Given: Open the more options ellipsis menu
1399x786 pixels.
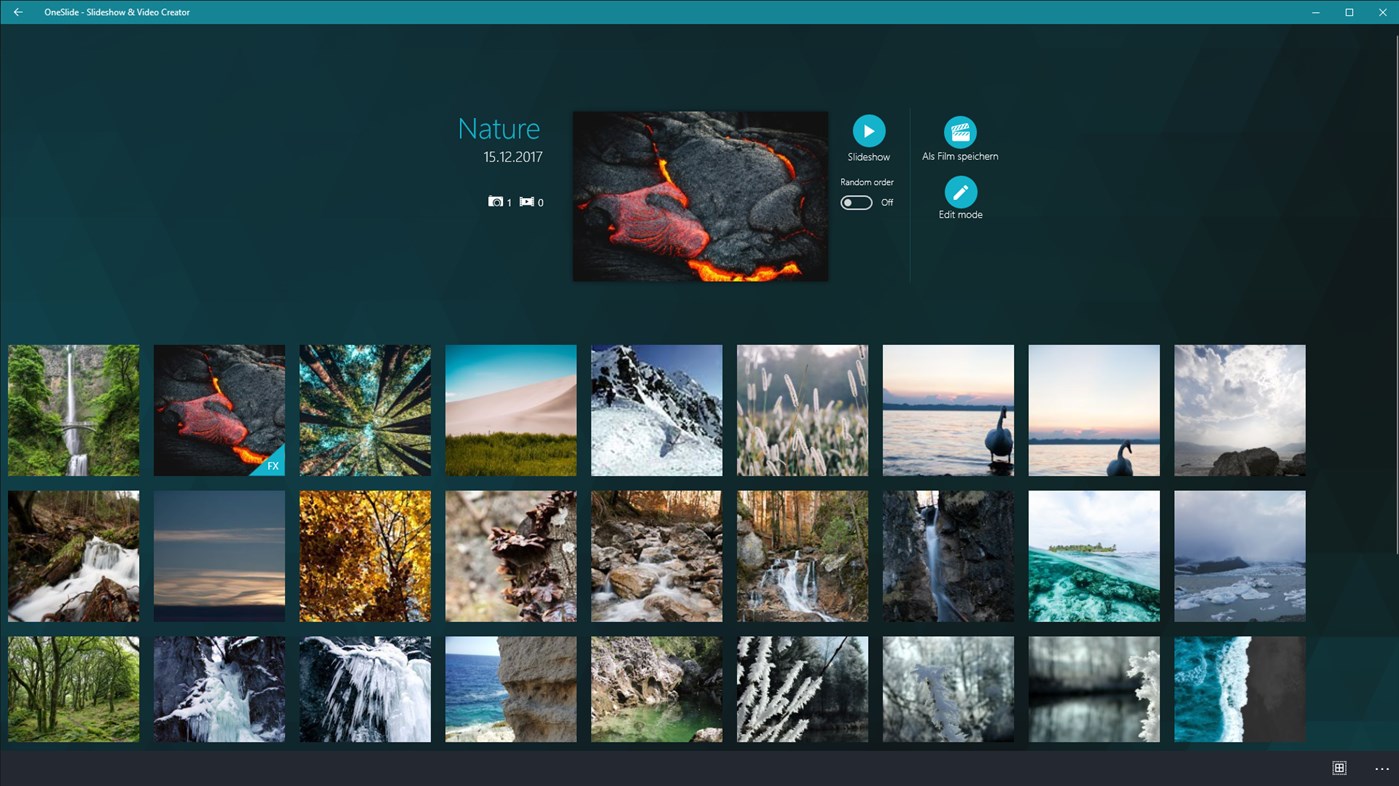Looking at the screenshot, I should tap(1381, 769).
